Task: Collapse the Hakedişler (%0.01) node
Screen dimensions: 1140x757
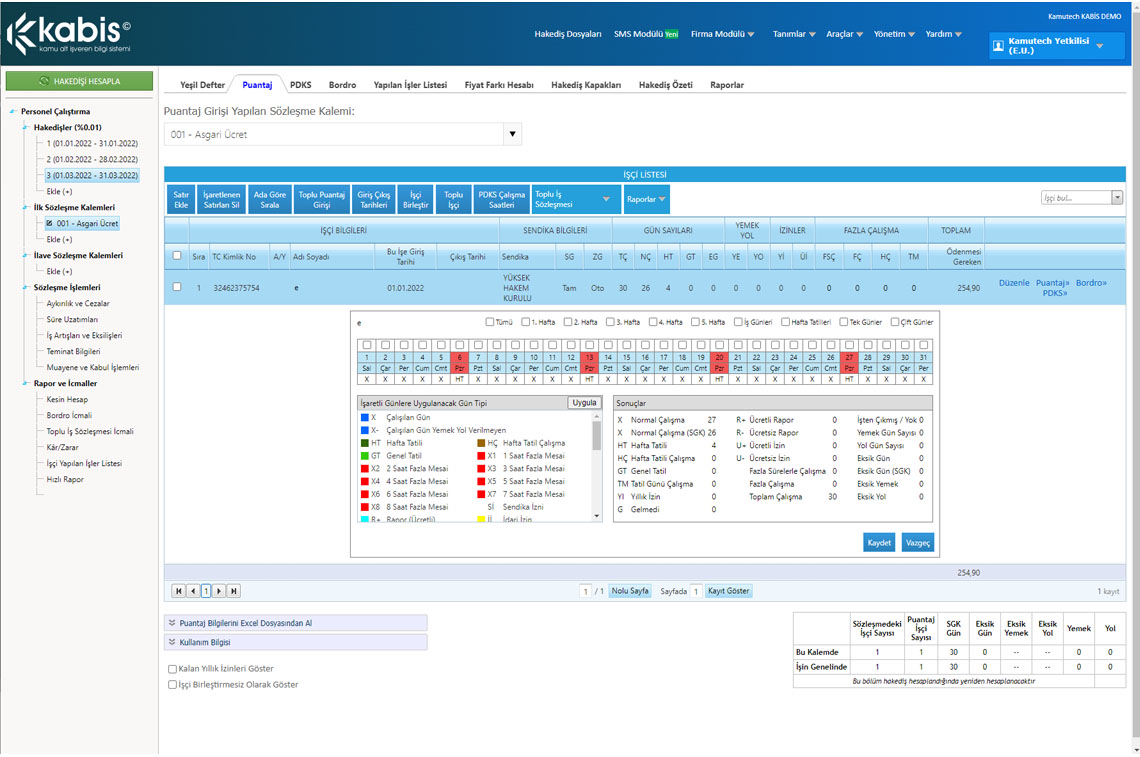Action: coord(26,127)
